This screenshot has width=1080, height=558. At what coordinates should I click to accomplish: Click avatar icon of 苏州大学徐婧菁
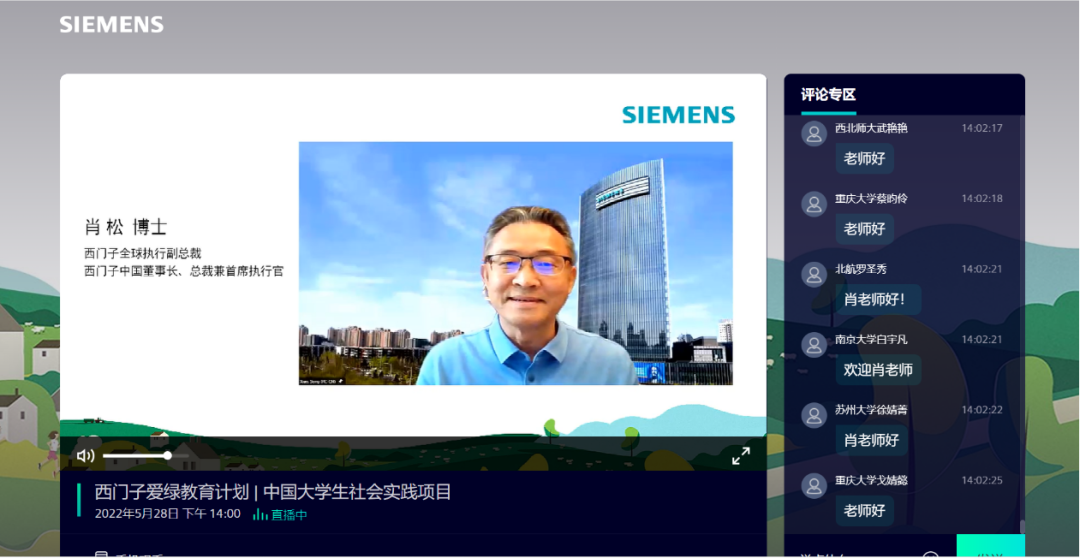[x=813, y=415]
